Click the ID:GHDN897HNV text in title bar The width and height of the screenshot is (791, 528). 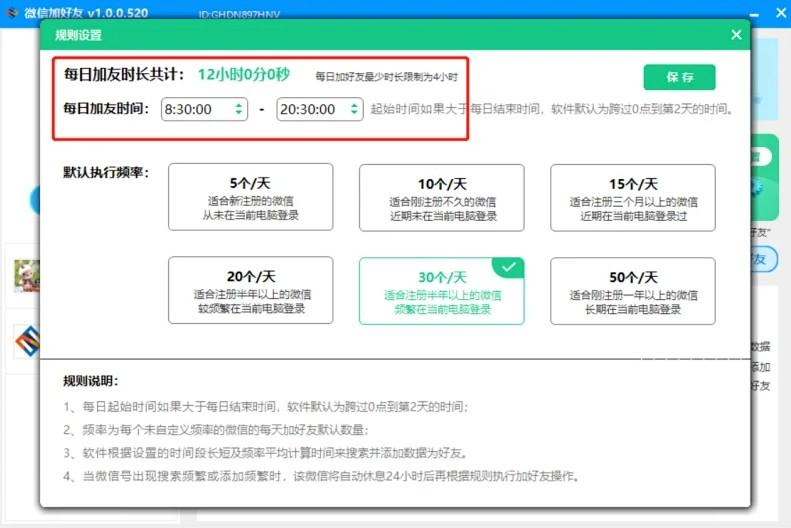(x=239, y=15)
